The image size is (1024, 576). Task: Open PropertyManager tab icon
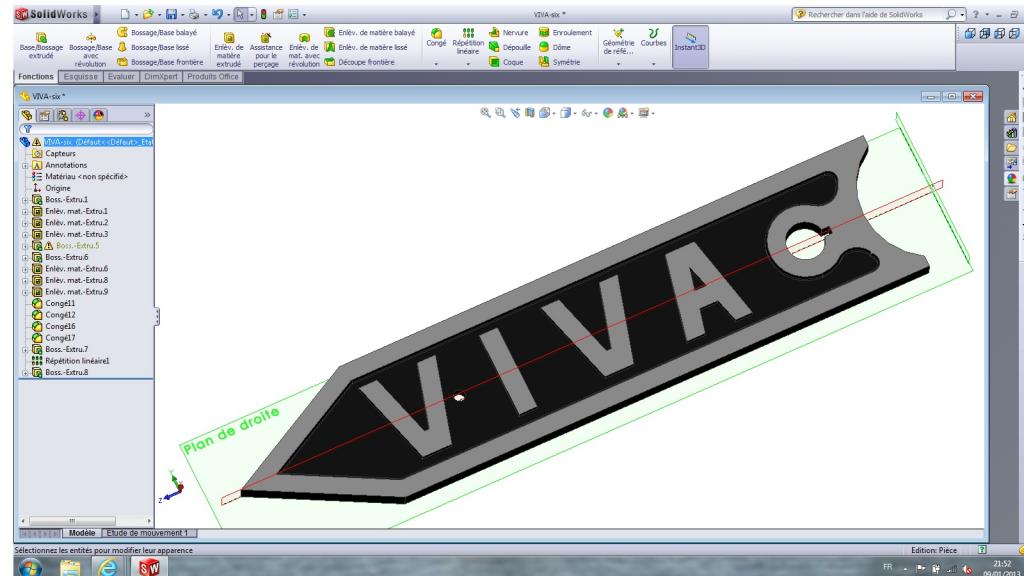[44, 115]
